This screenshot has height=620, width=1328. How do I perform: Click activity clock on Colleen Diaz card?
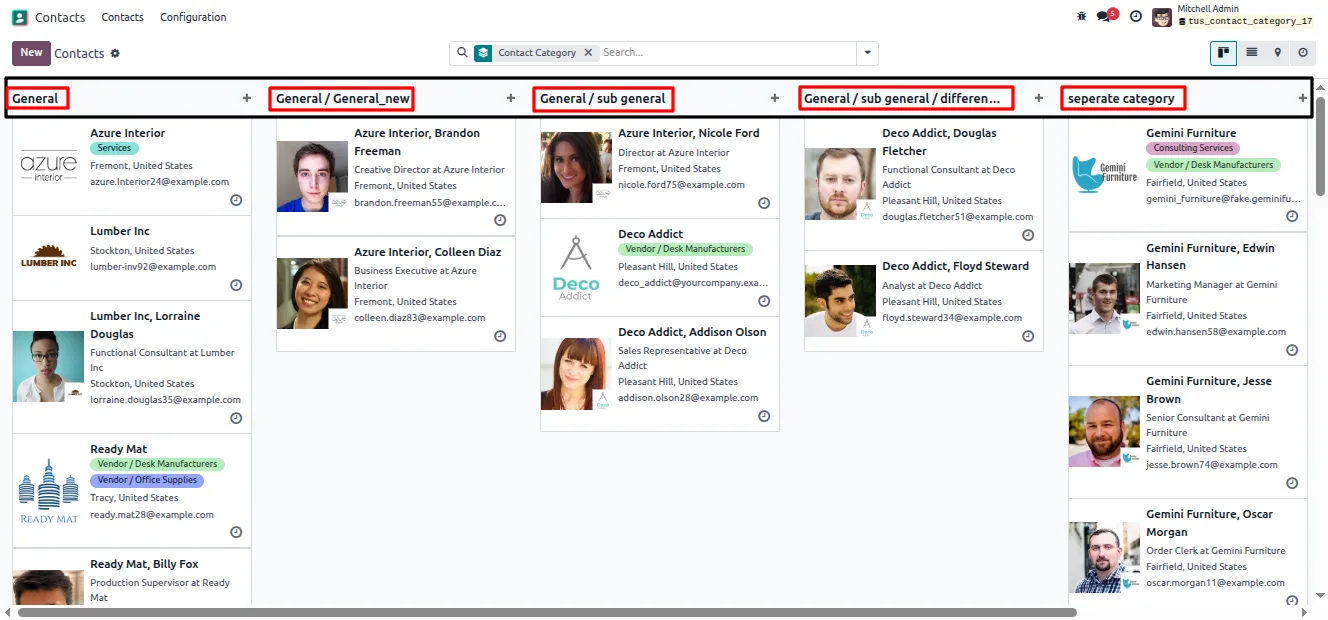tap(500, 336)
